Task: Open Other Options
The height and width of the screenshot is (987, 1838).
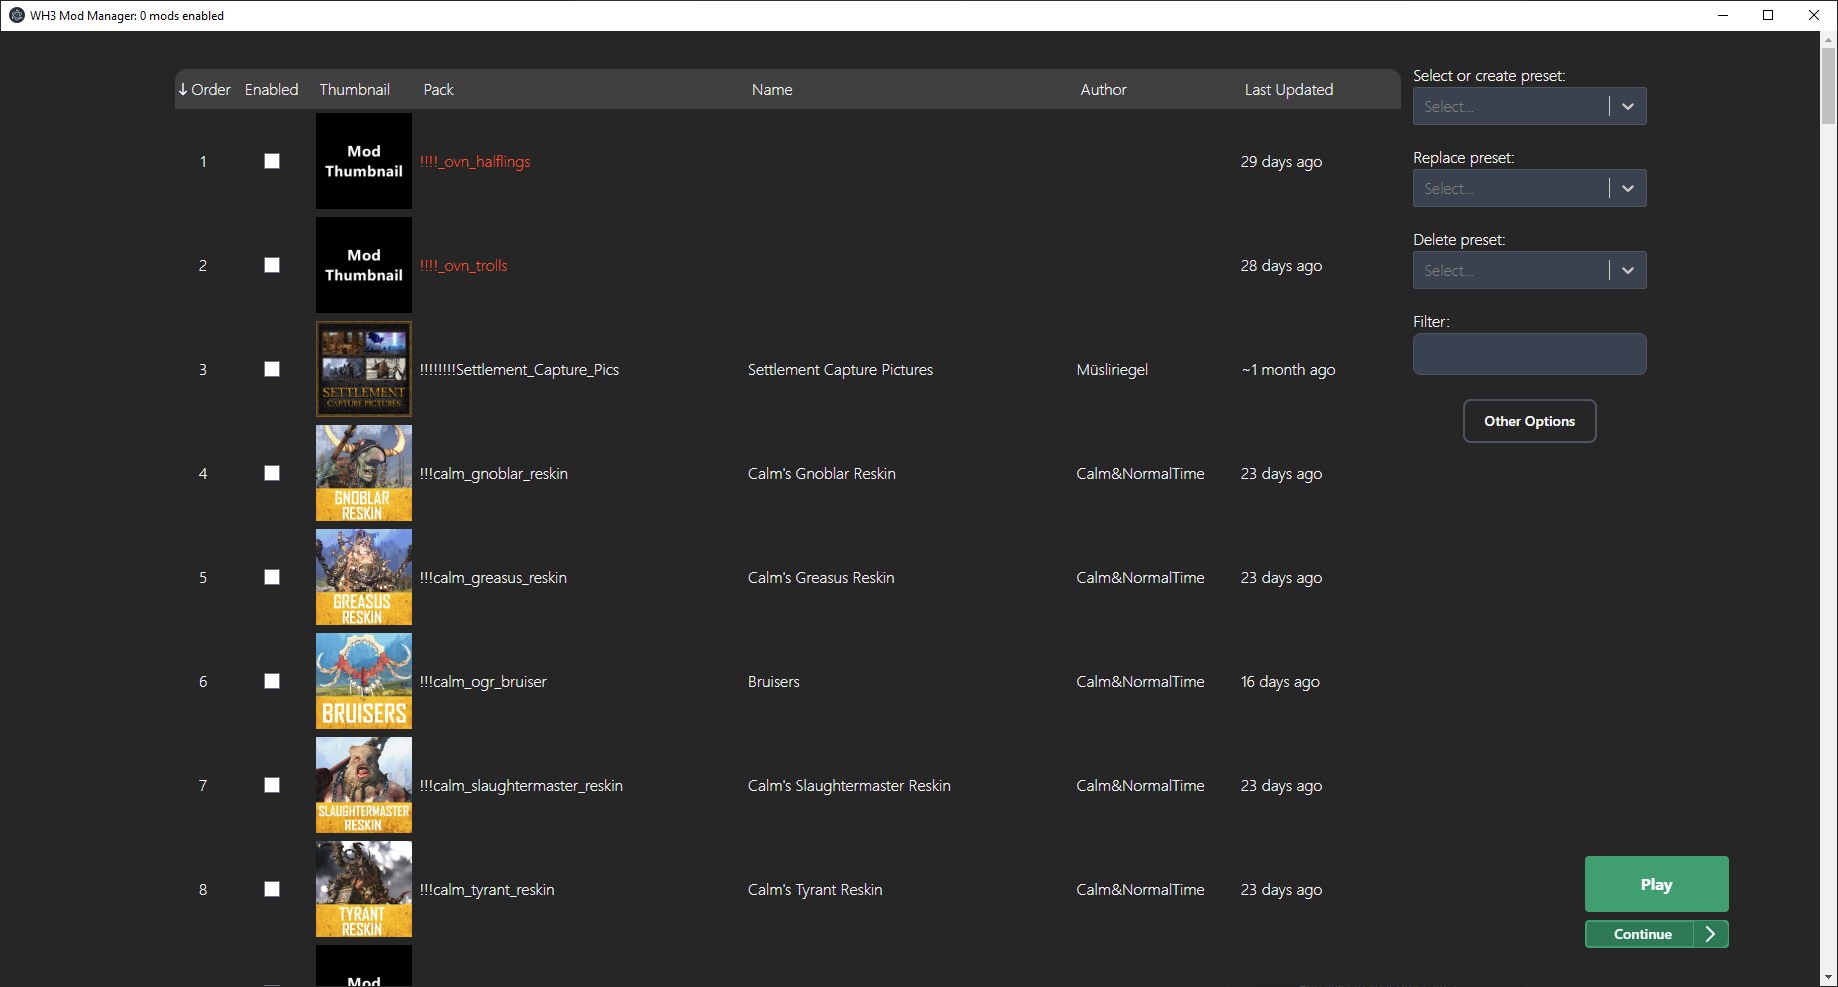Action: (1529, 421)
